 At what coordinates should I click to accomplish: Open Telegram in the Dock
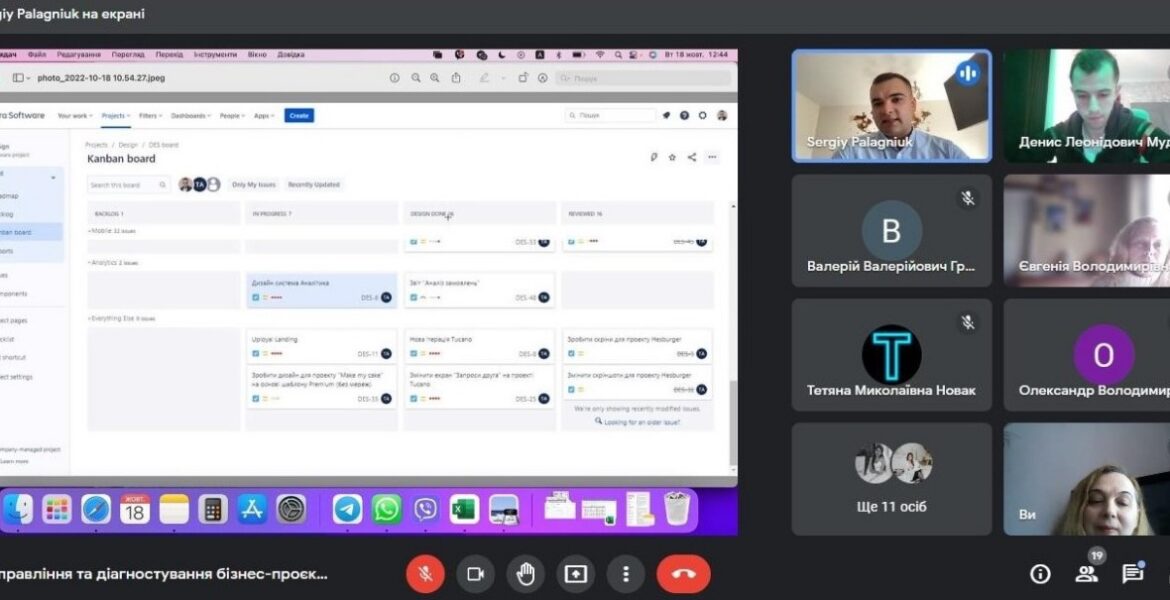pyautogui.click(x=347, y=510)
